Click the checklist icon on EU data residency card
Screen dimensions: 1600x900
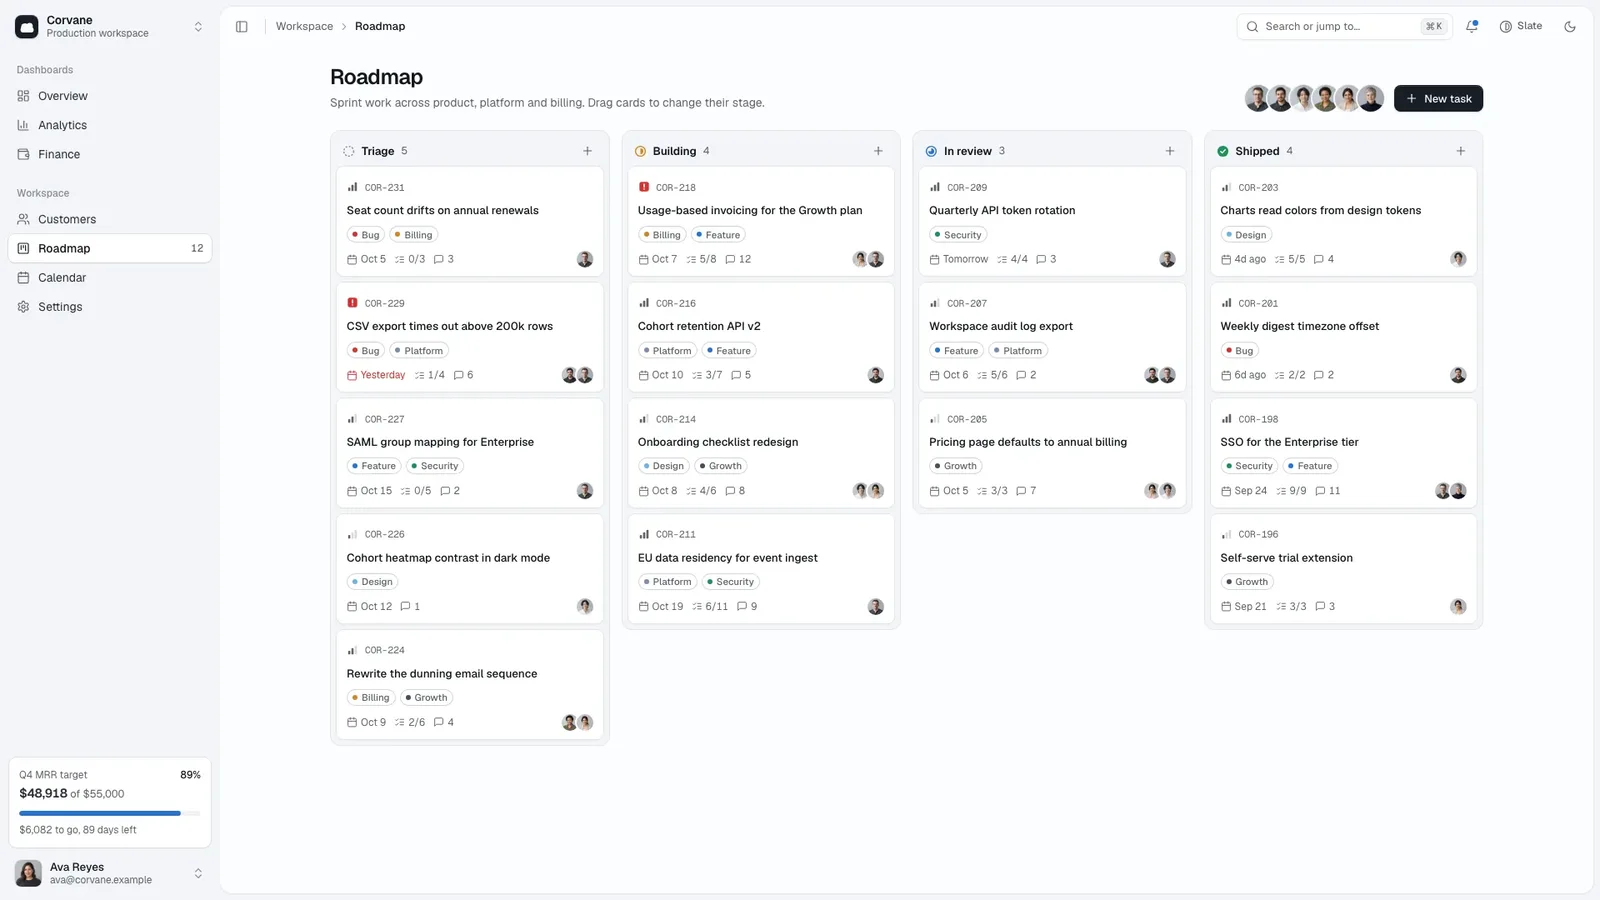(x=697, y=607)
